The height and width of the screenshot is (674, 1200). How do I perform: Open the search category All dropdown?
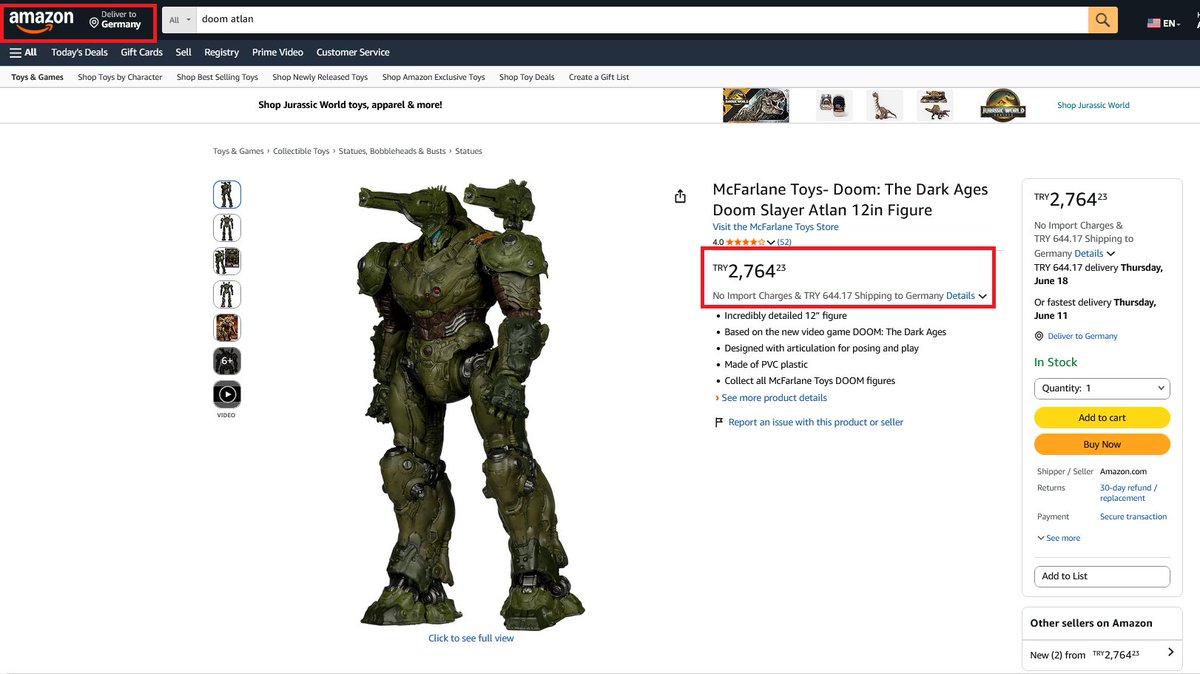click(179, 19)
